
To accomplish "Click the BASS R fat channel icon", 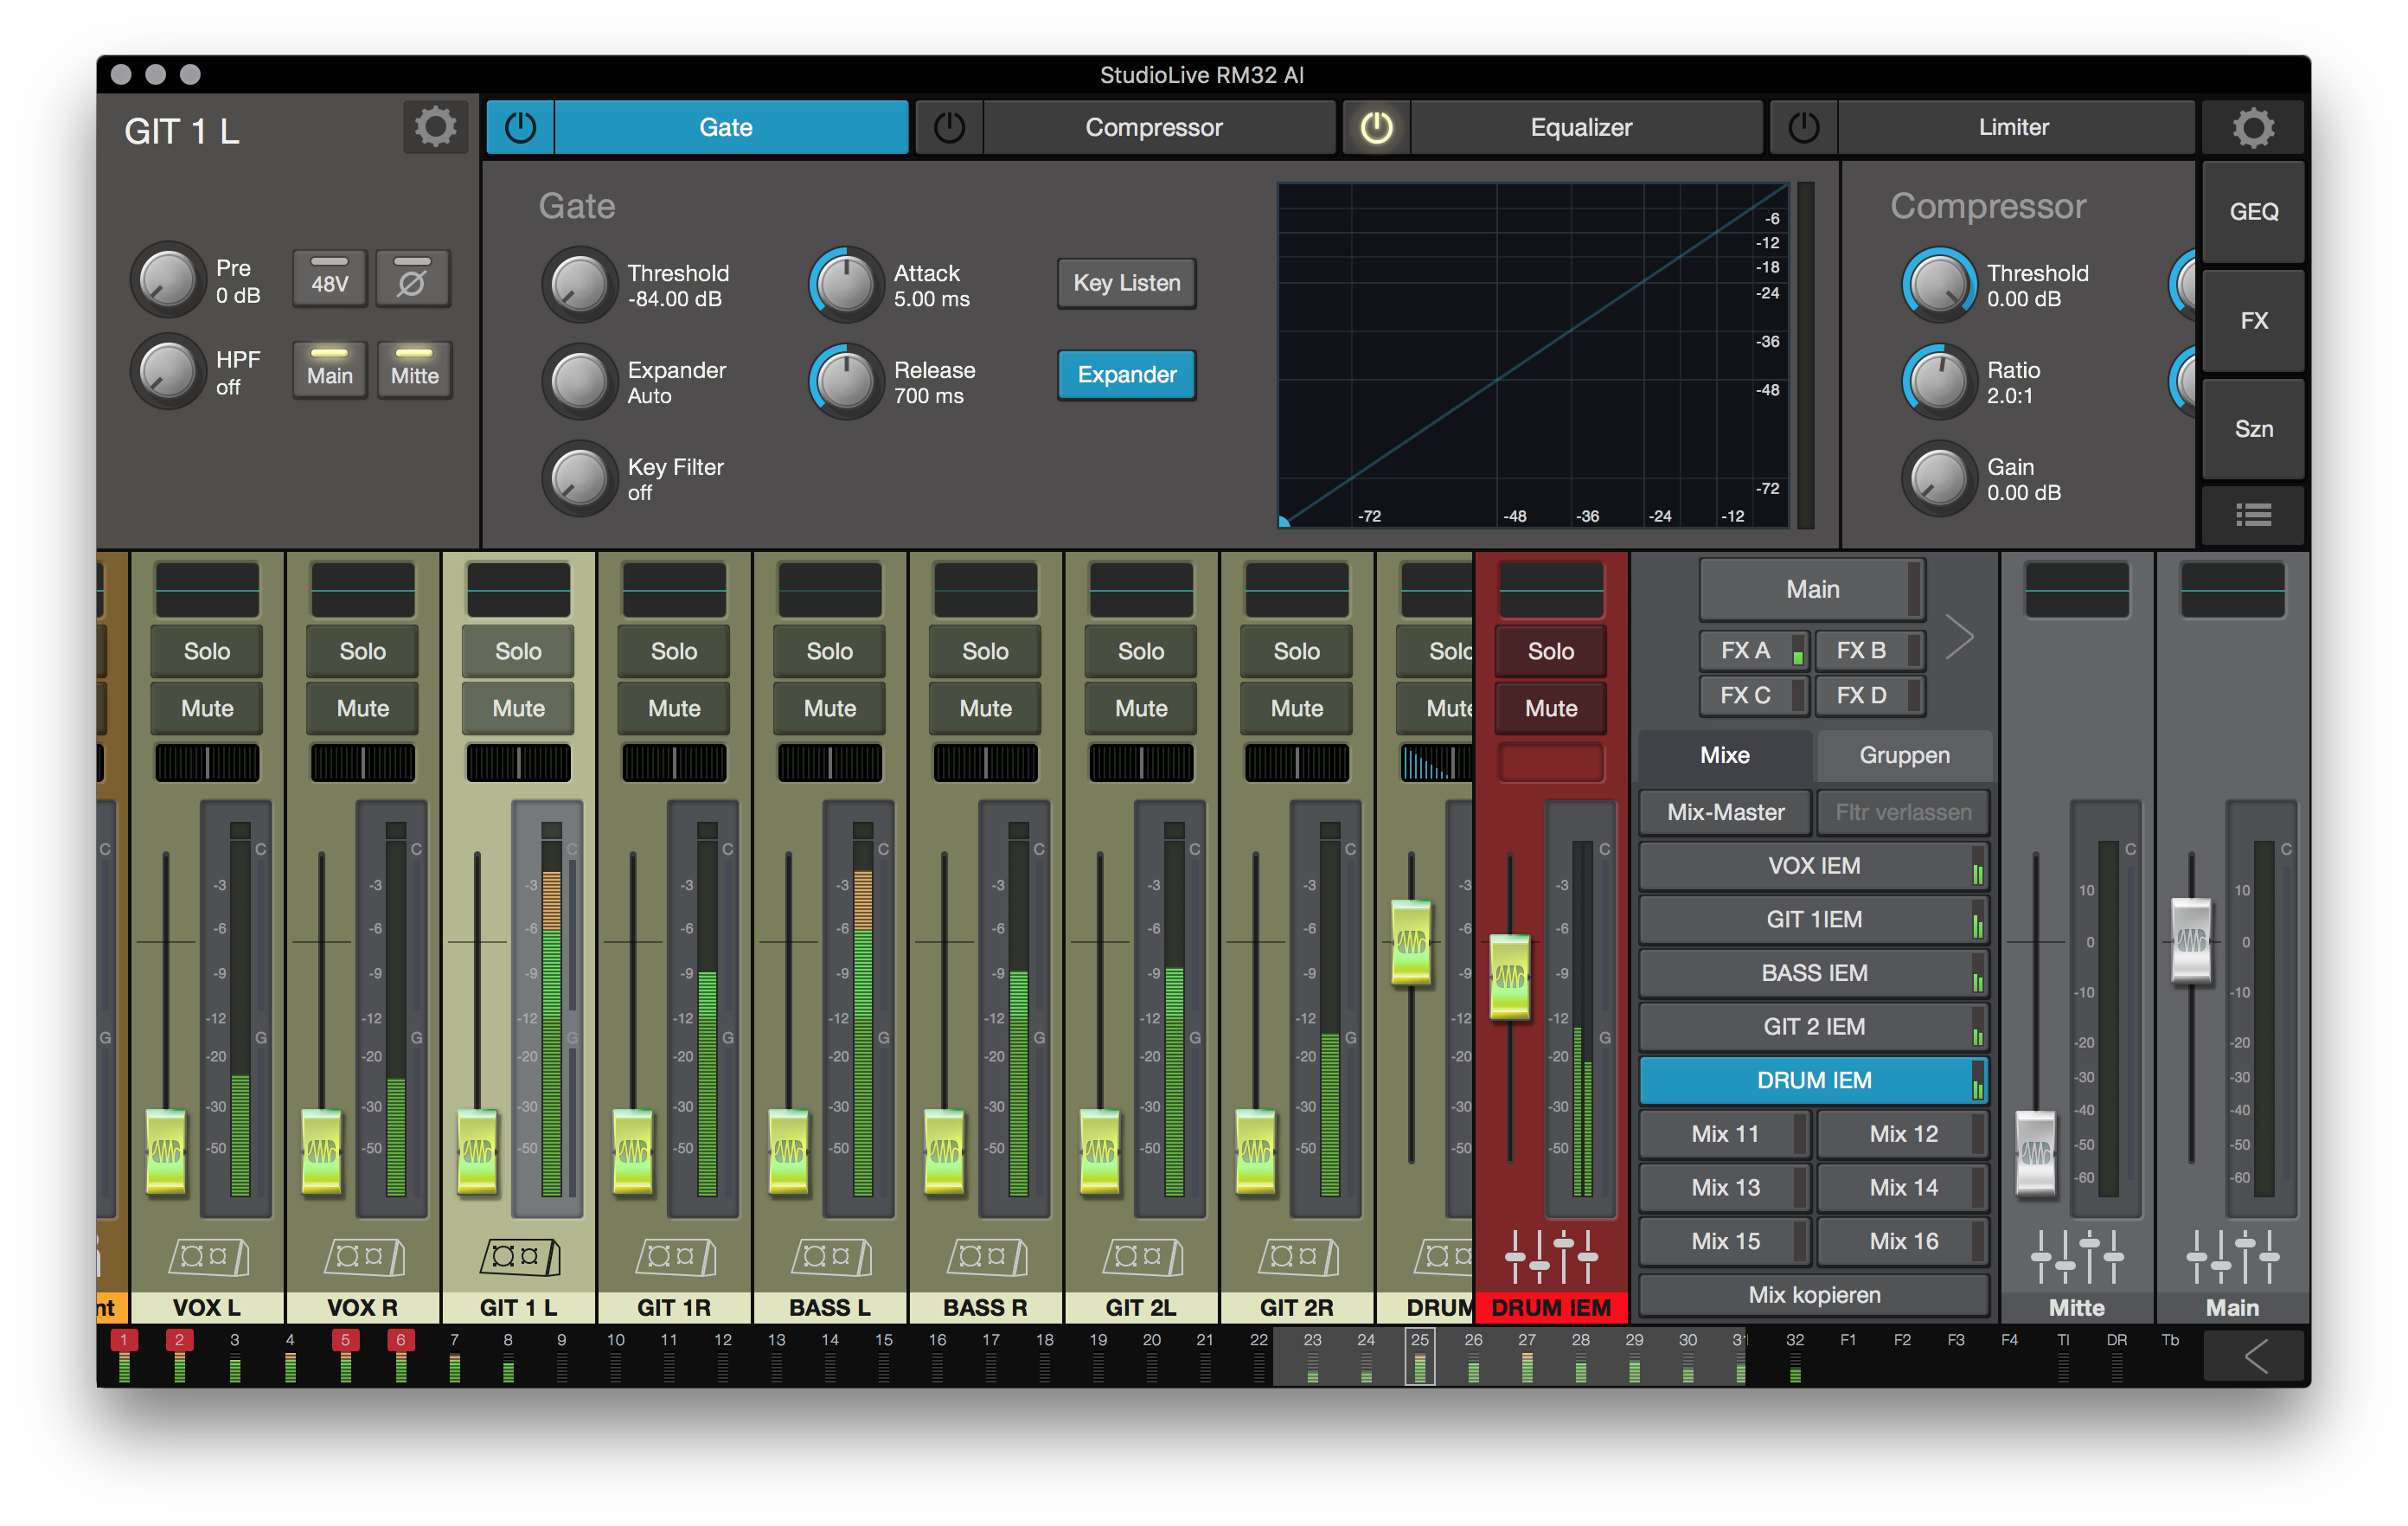I will pyautogui.click(x=986, y=1256).
